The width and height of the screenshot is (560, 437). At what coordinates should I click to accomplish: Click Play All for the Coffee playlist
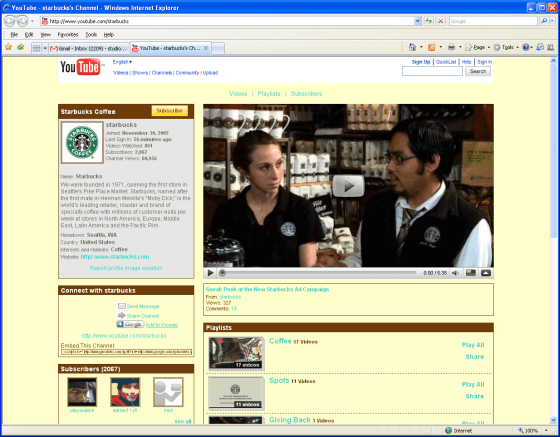473,345
